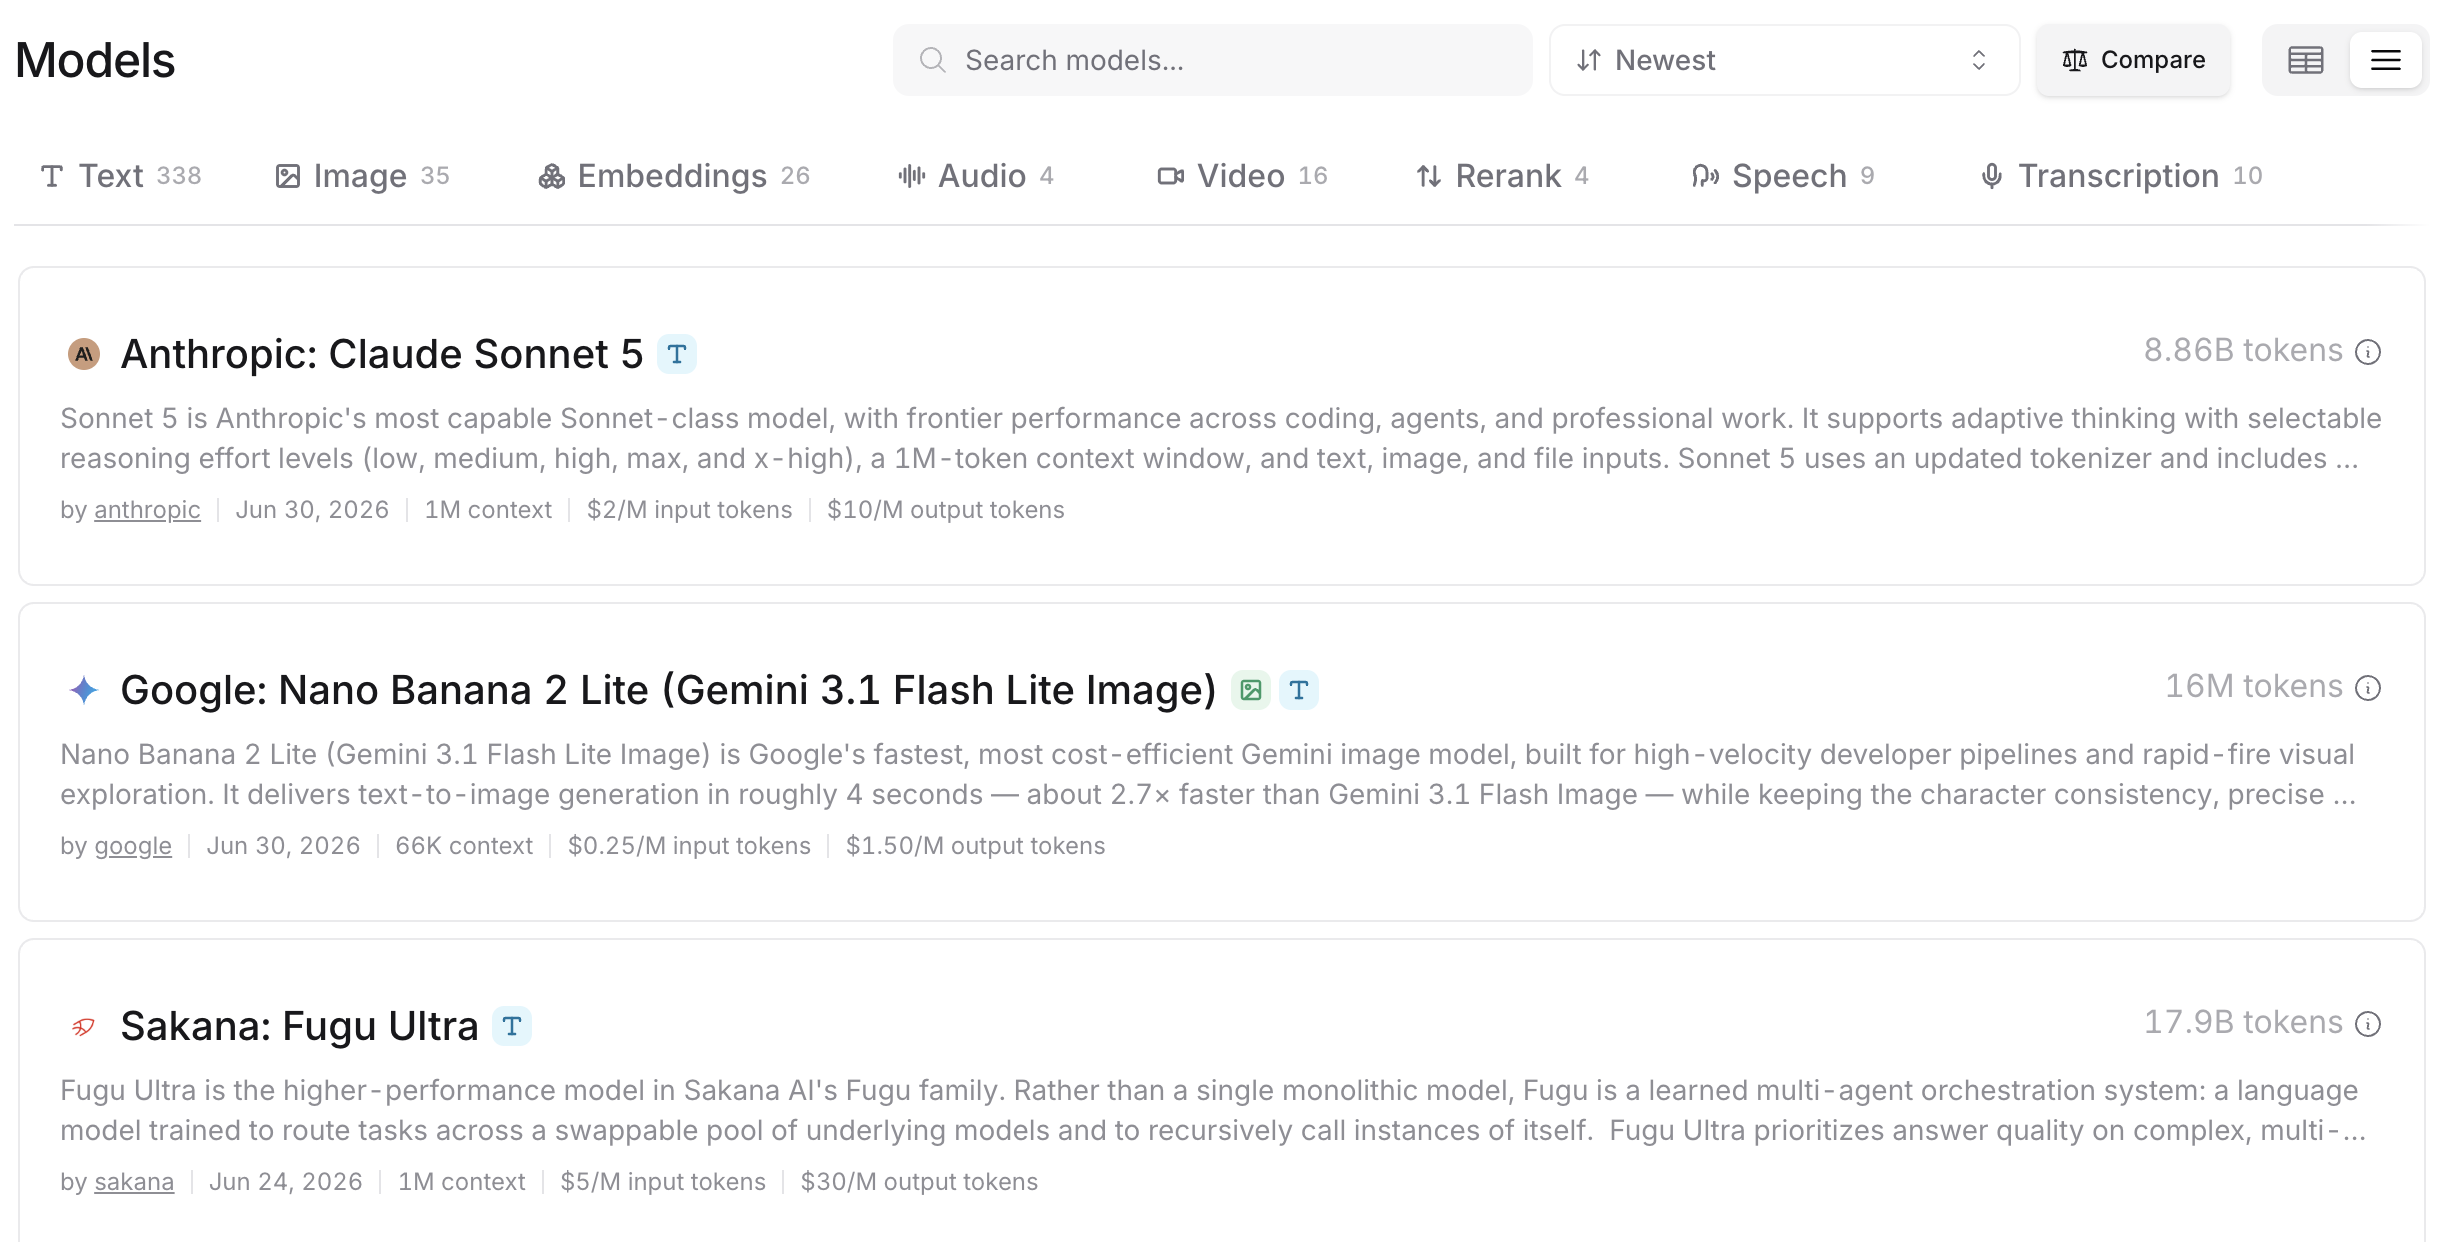Select the Transcription tab

[x=2120, y=176]
